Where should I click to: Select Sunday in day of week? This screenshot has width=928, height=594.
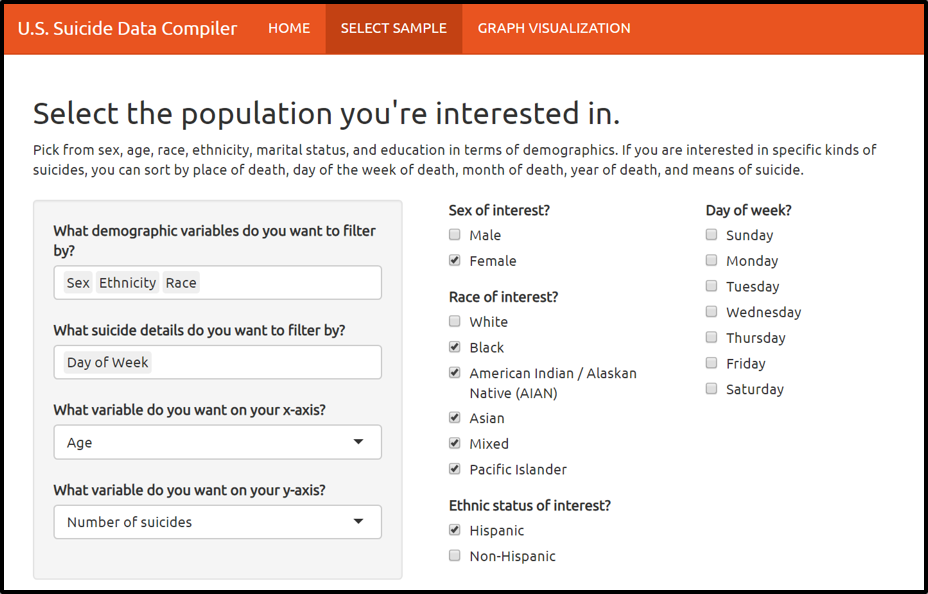tap(712, 235)
